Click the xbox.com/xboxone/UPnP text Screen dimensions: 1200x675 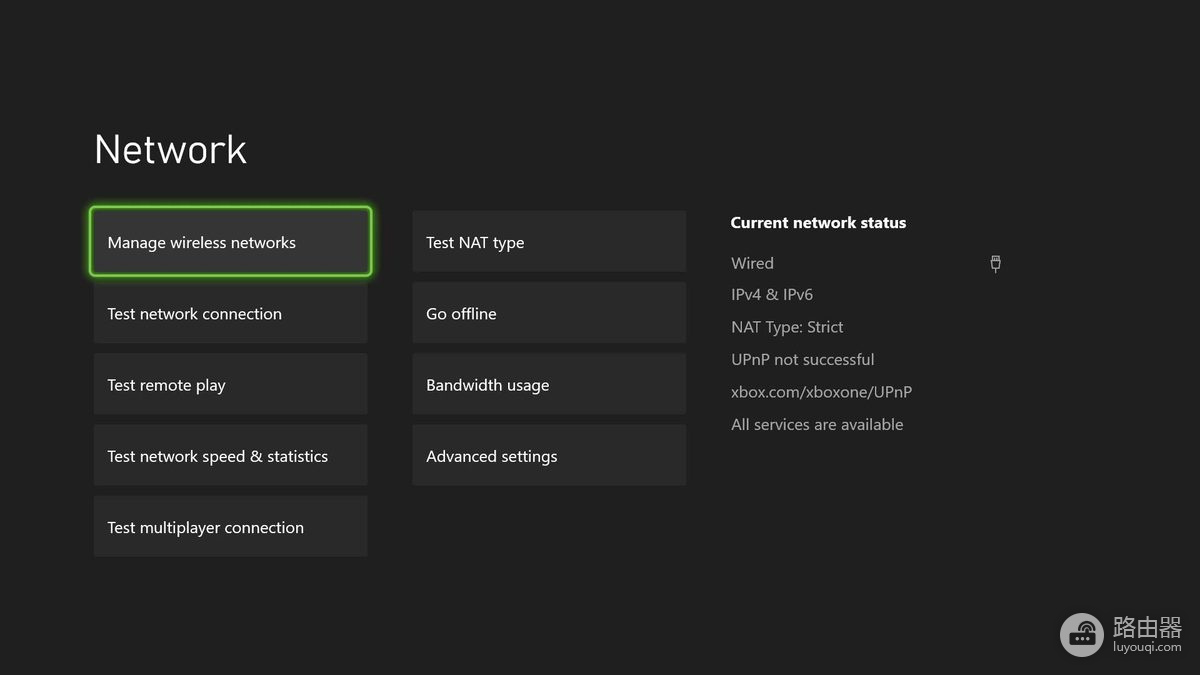tap(821, 392)
